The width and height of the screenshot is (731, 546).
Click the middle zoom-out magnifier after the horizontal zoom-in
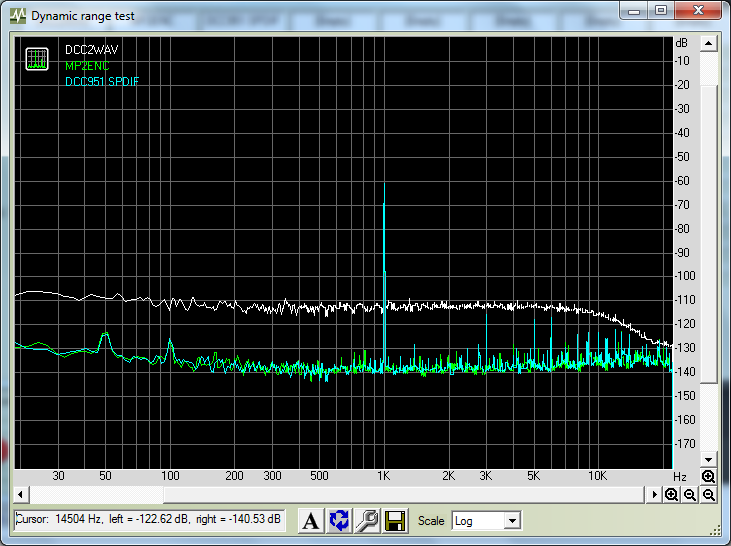pyautogui.click(x=690, y=495)
